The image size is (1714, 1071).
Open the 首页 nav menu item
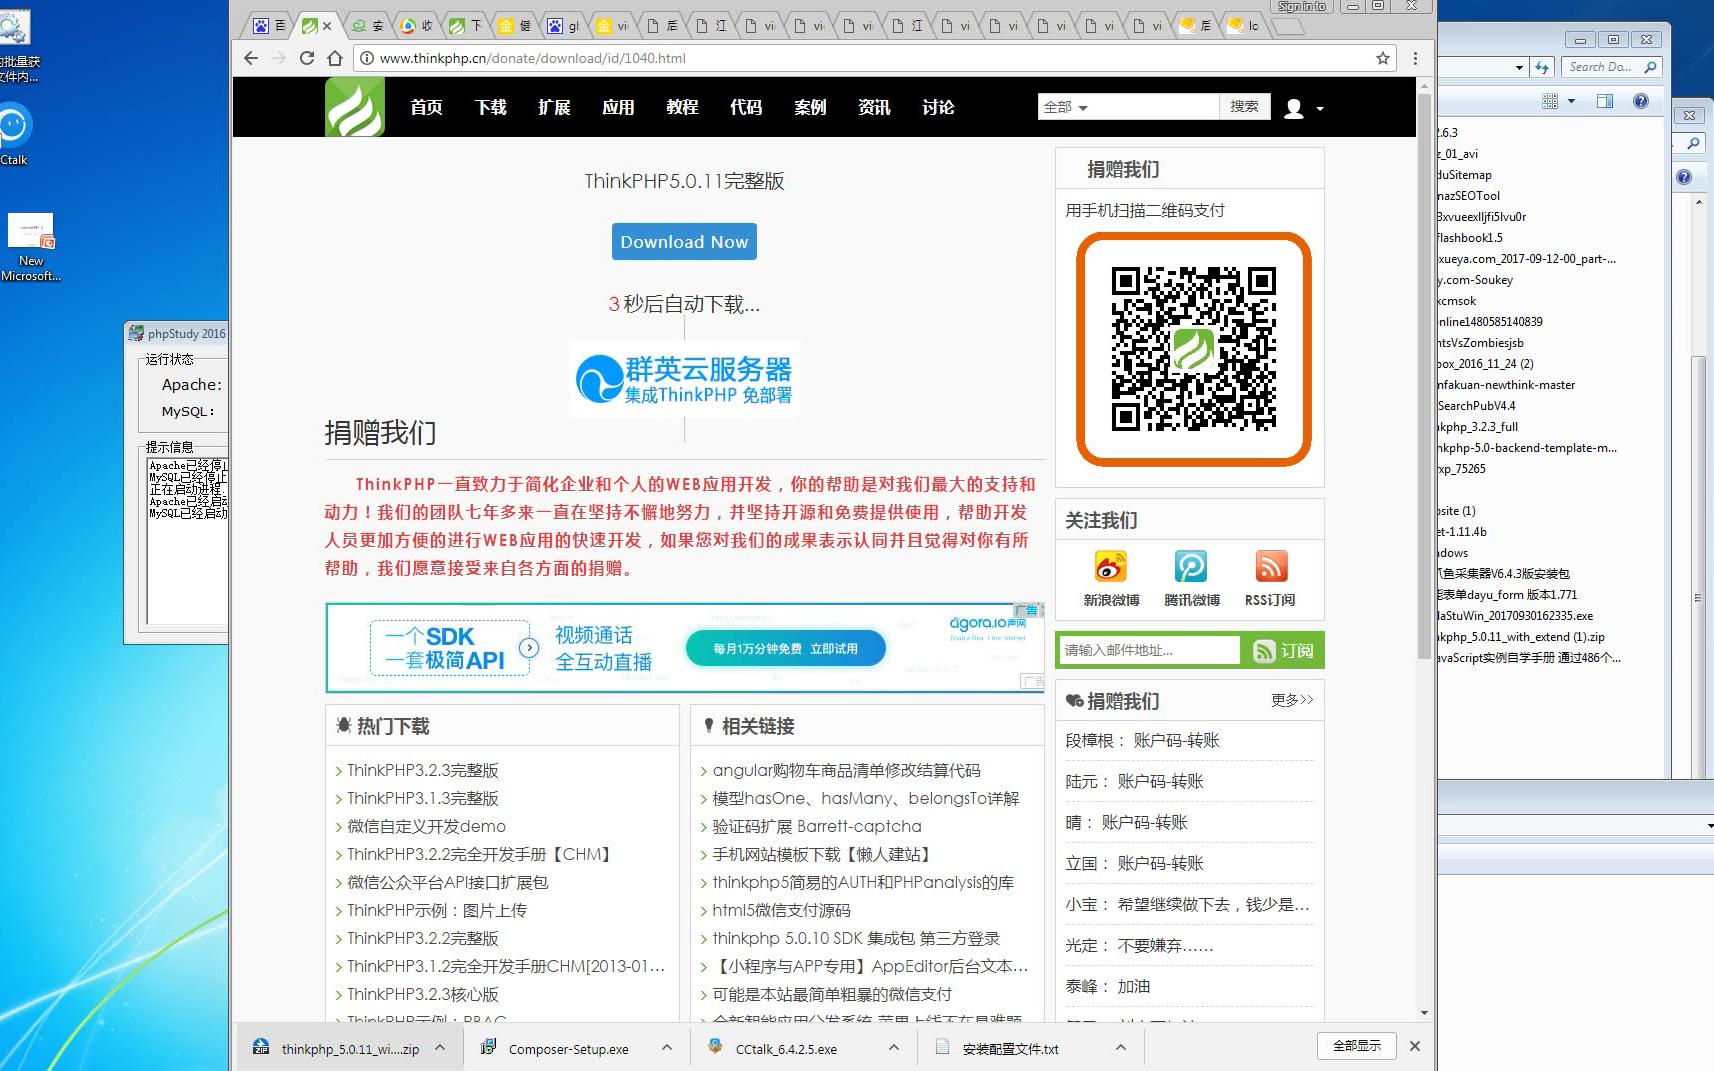point(427,107)
